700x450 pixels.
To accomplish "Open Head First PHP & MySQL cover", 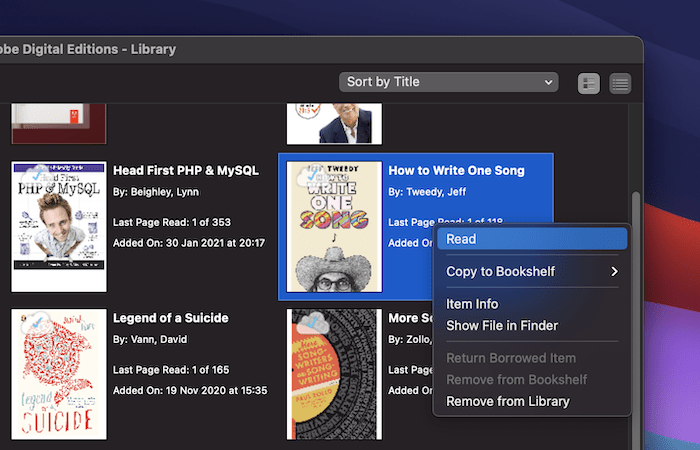I will click(59, 227).
